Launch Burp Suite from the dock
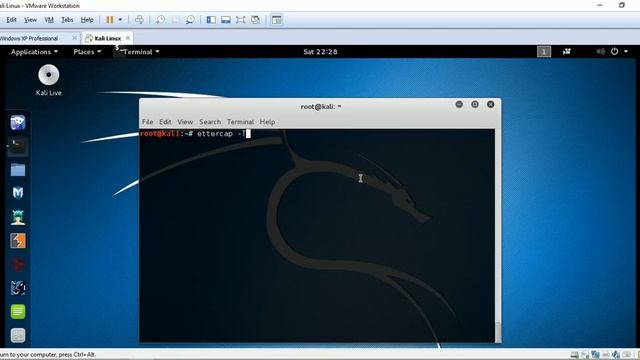Screen dimensions: 640x360 point(18,240)
